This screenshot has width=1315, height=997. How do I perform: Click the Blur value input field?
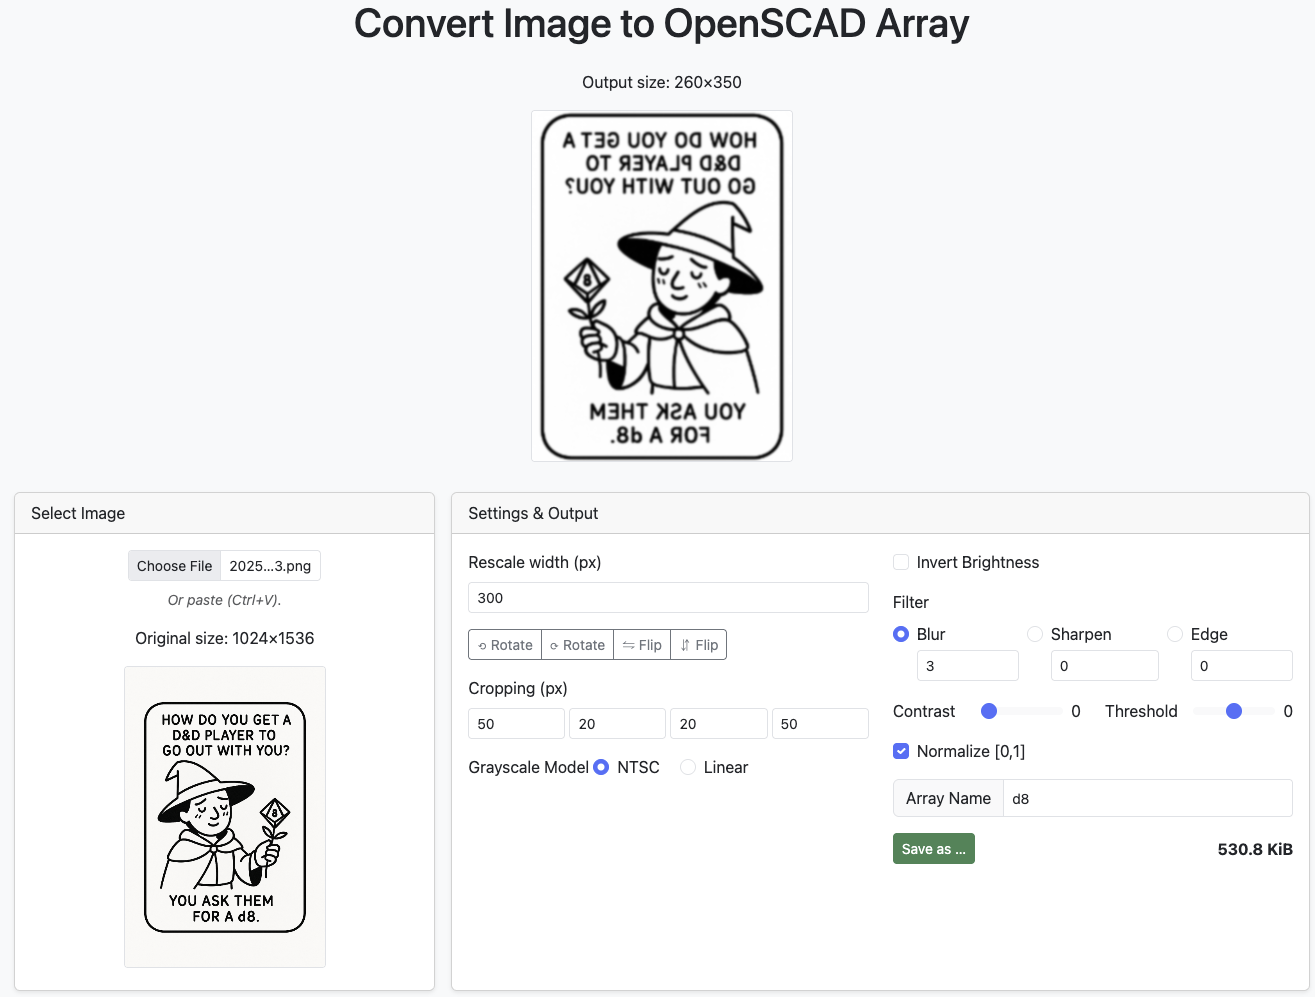pos(967,666)
